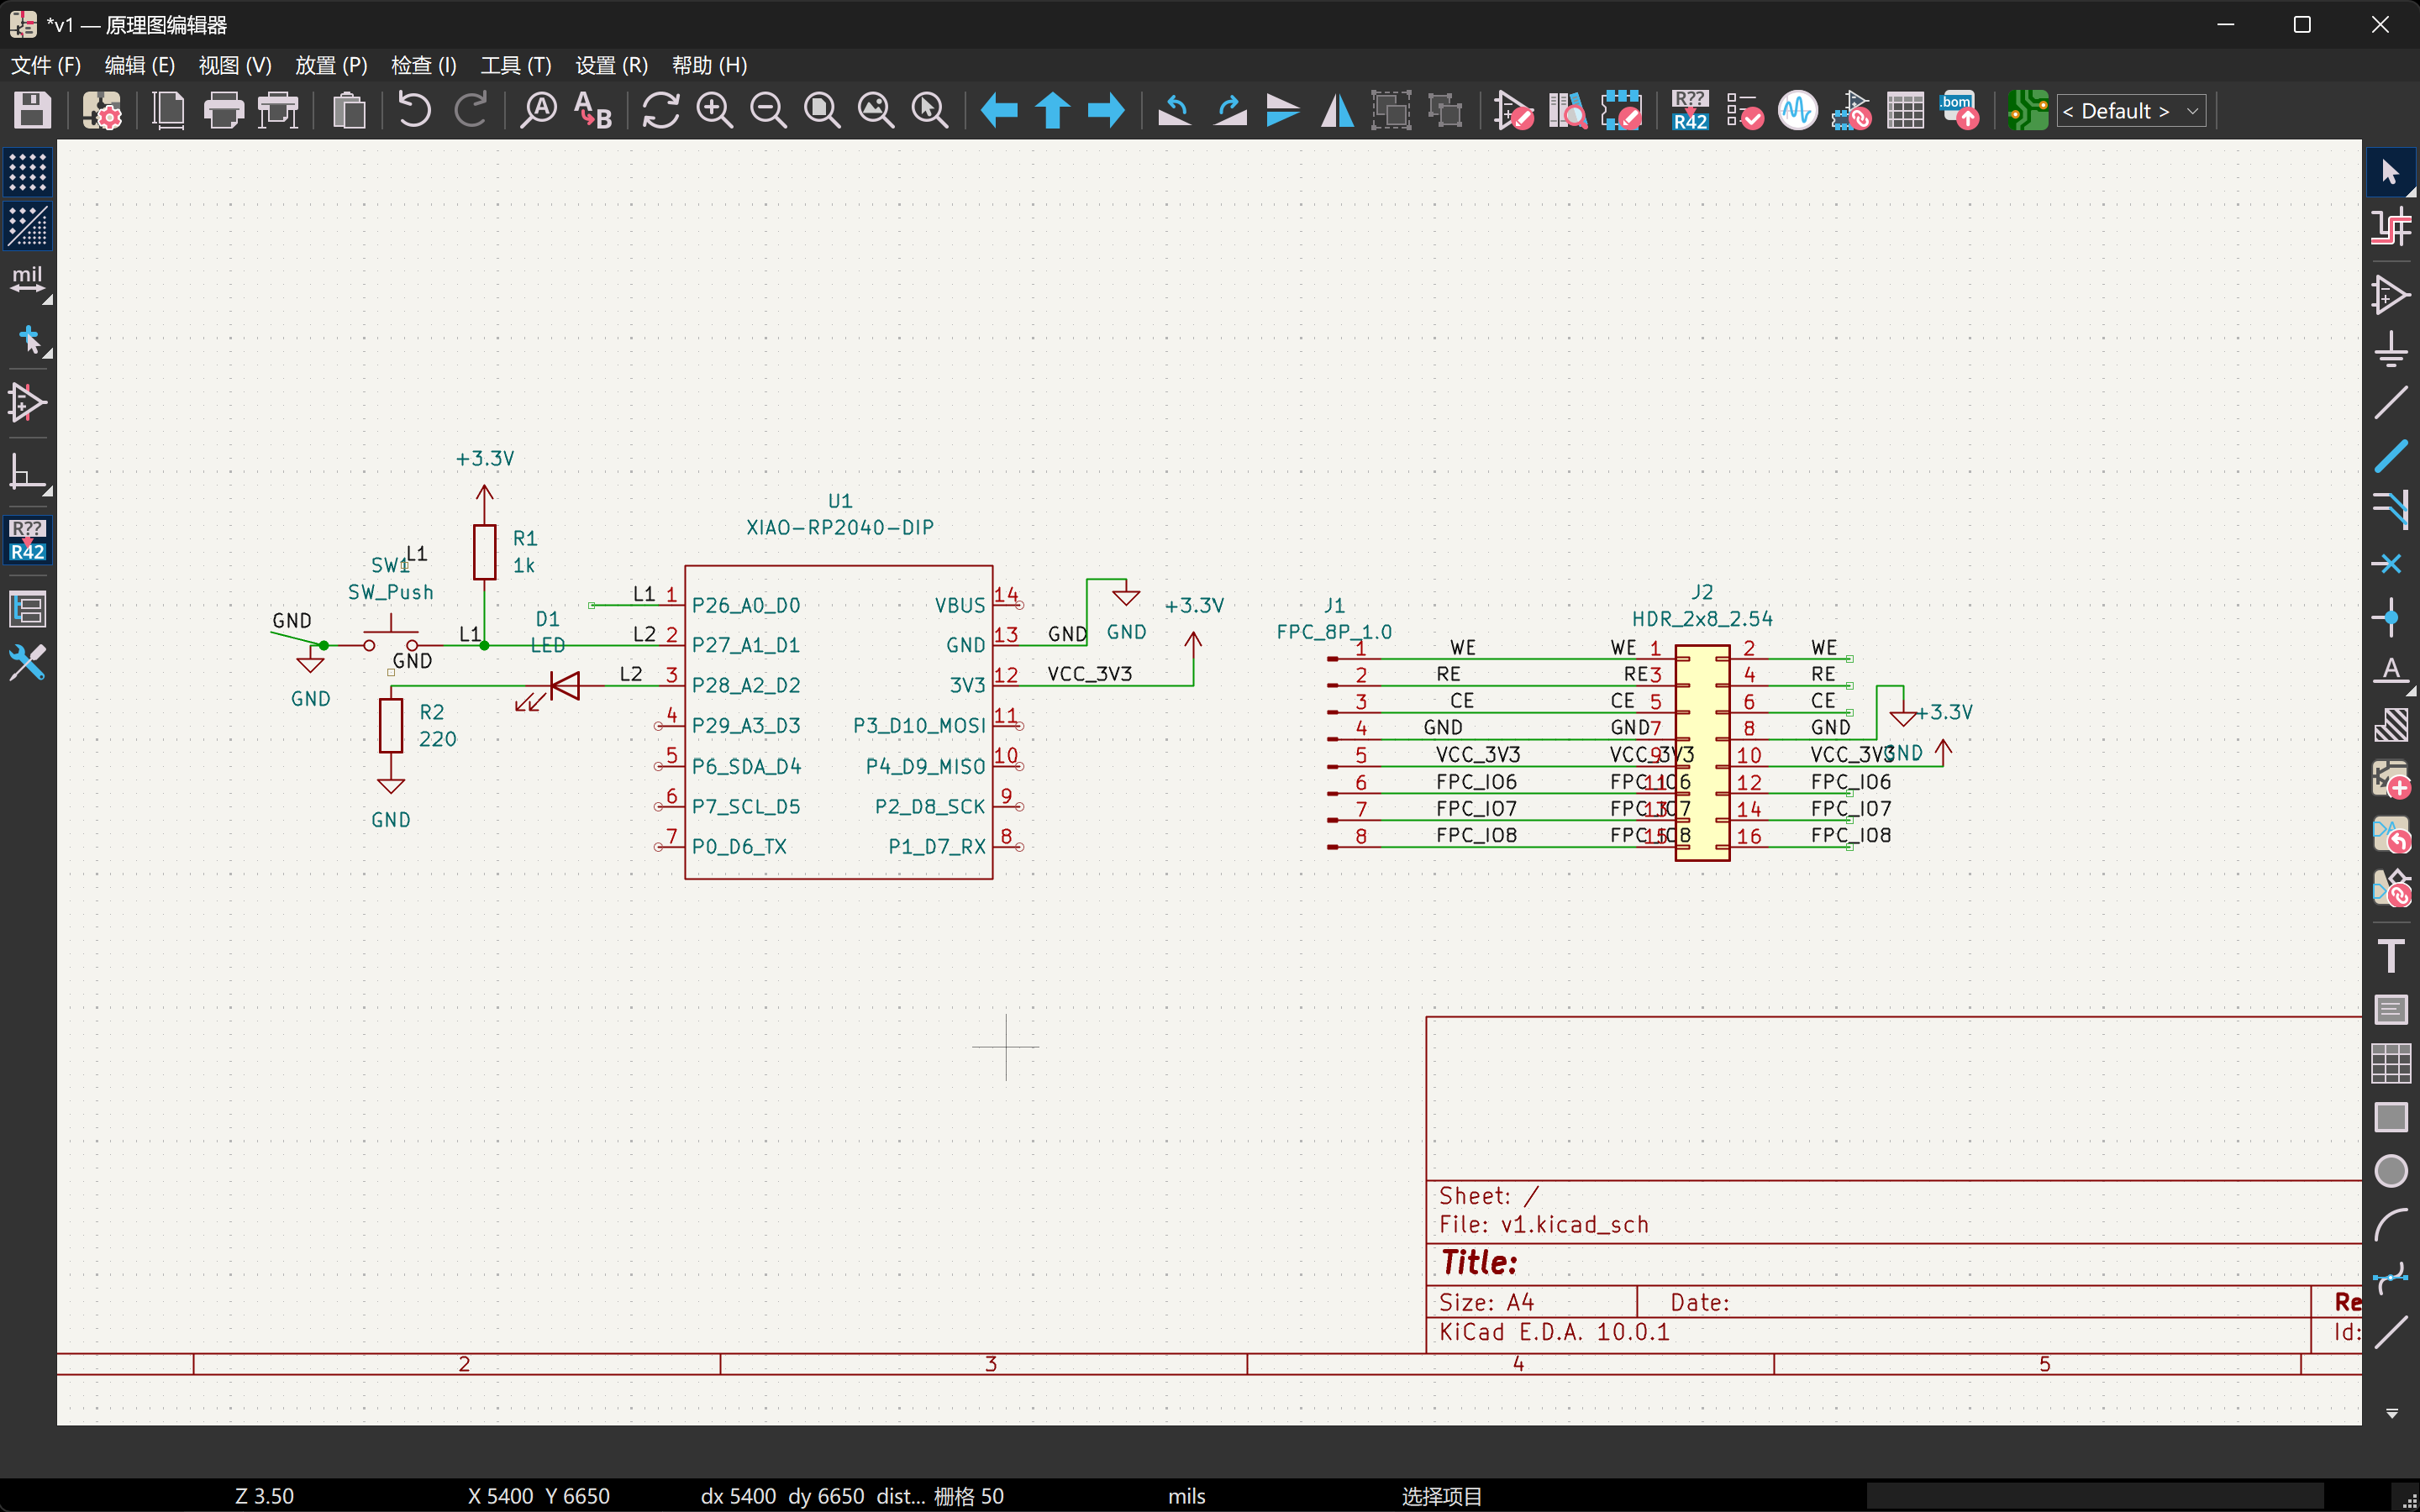Run the Electrical Rules Checker
This screenshot has height=1512, width=2420.
tap(1744, 110)
